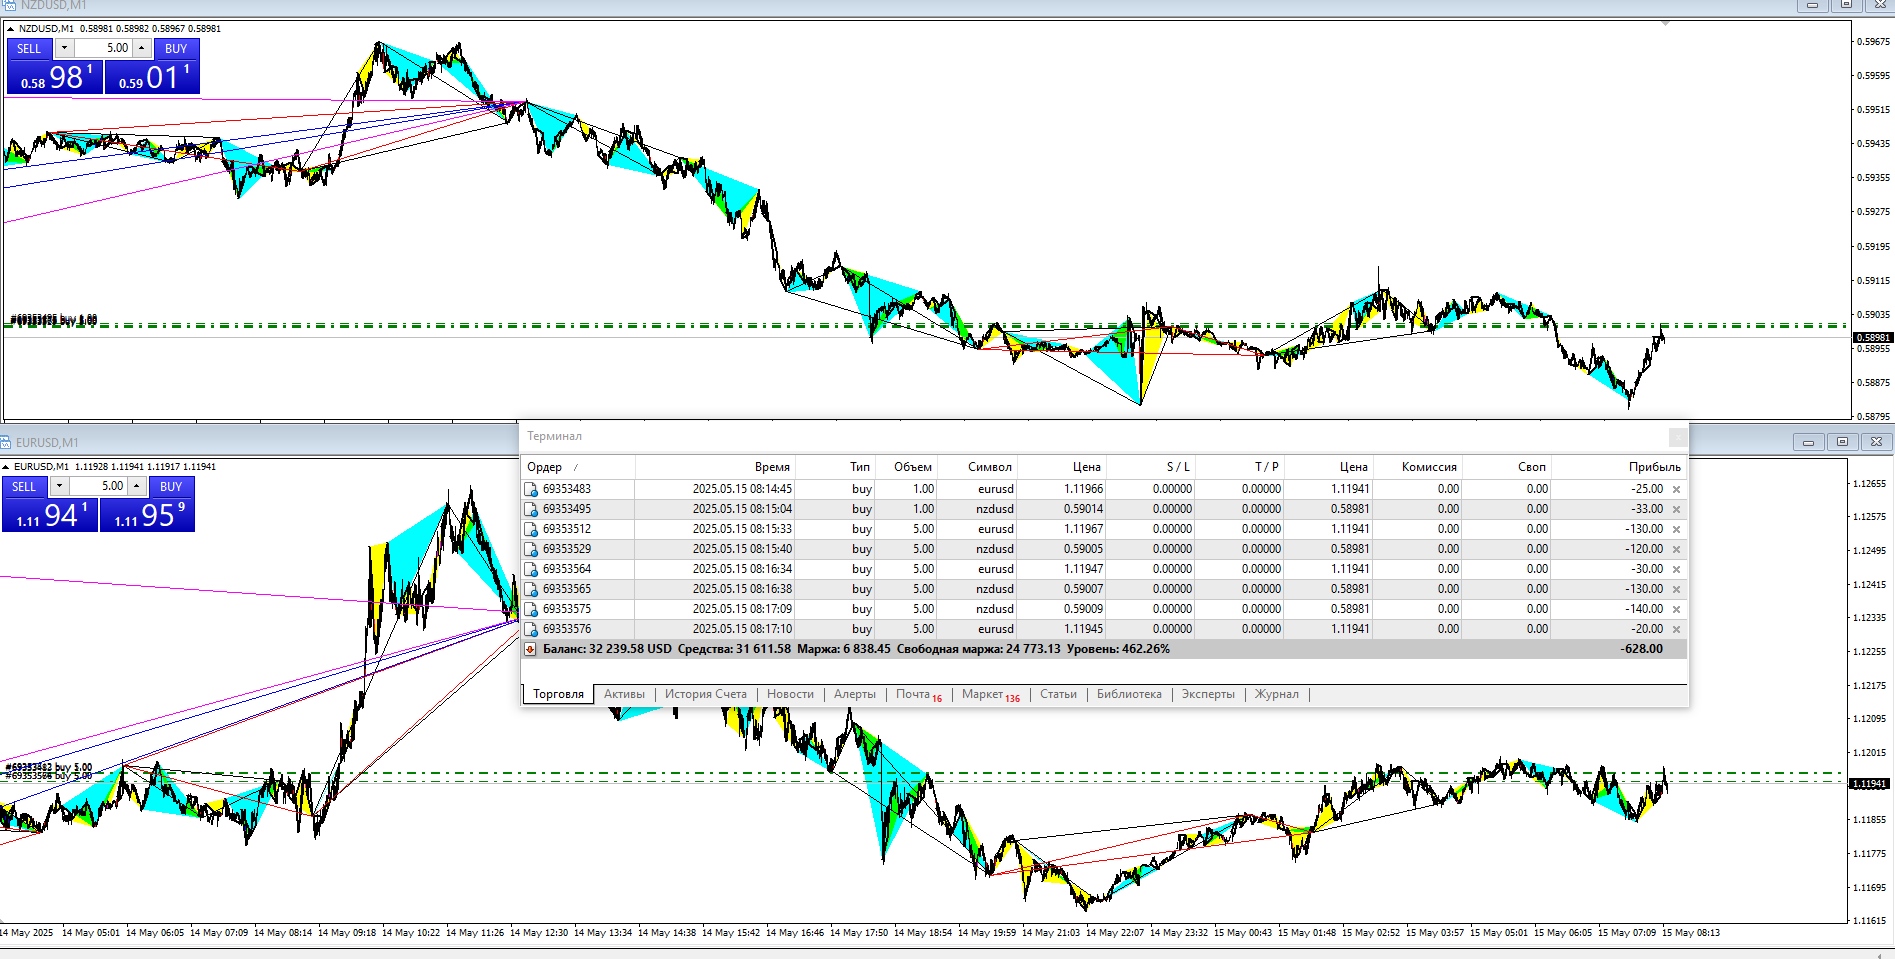Viewport: 1895px width, 959px height.
Task: Click current price label 0.58981 on NZDUSD scale
Action: (x=1872, y=337)
